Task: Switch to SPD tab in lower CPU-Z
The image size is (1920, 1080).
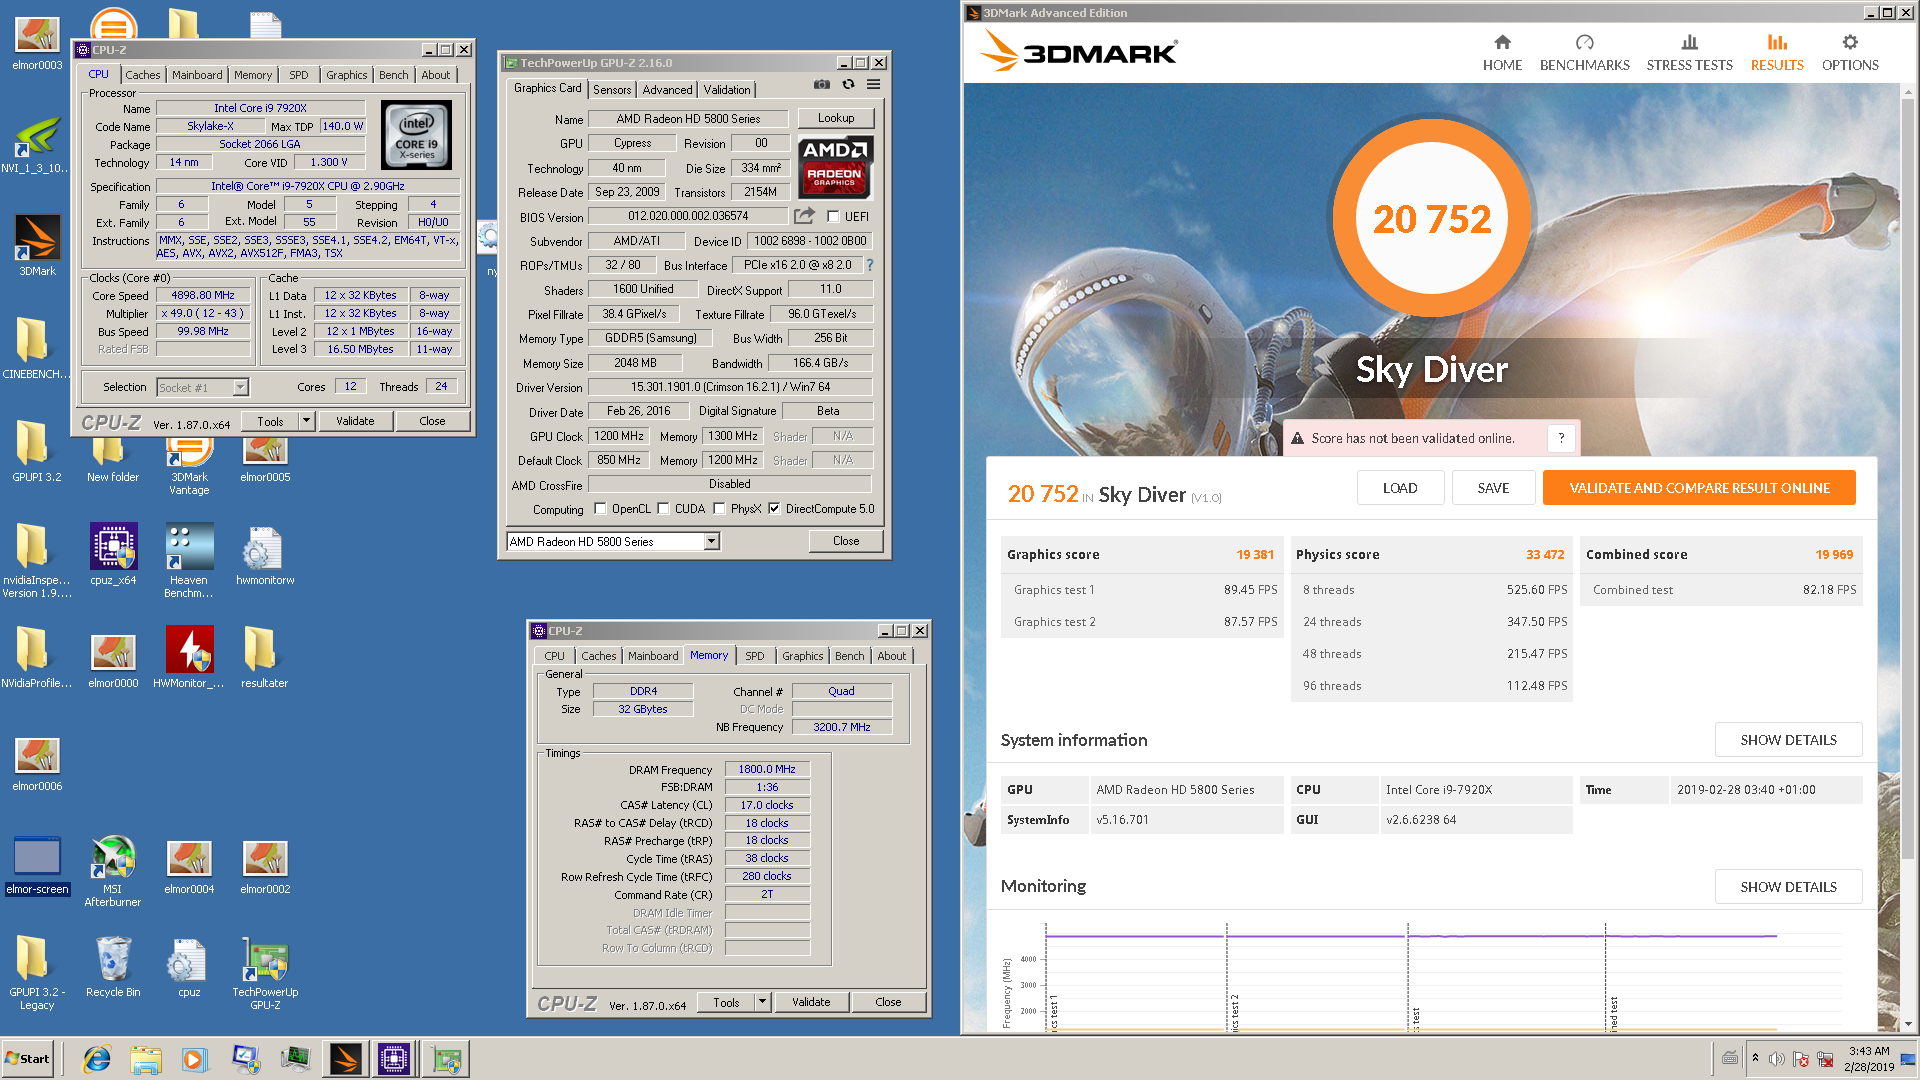Action: tap(755, 656)
